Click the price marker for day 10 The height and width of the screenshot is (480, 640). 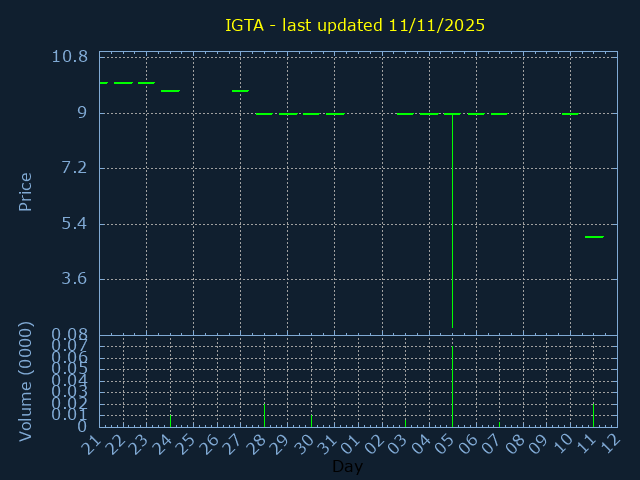click(x=570, y=114)
